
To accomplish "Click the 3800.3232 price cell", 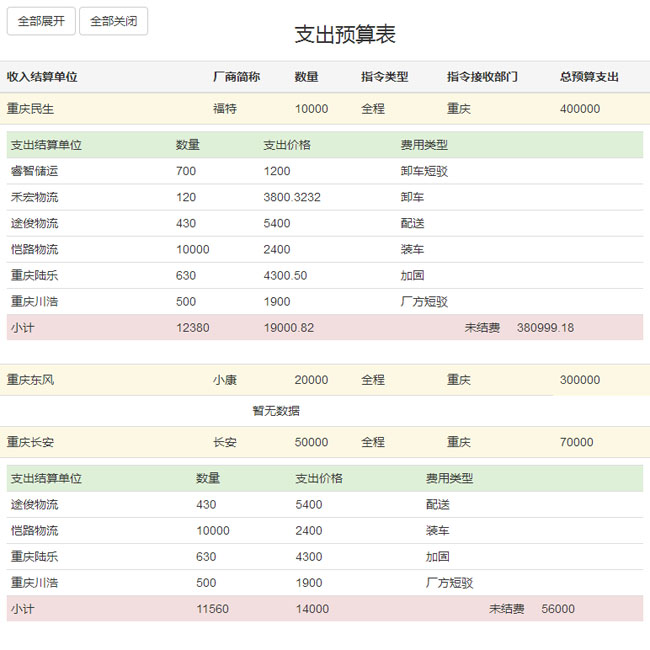I will click(x=292, y=197).
